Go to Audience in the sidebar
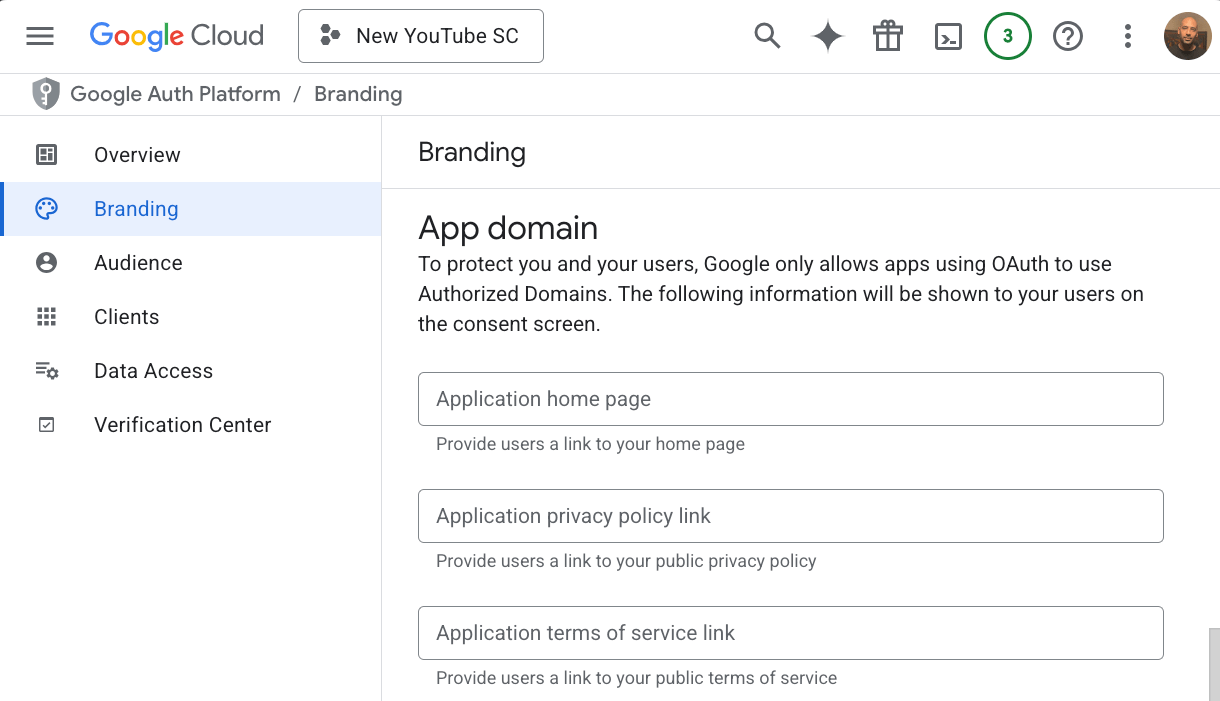1220x701 pixels. coord(138,263)
